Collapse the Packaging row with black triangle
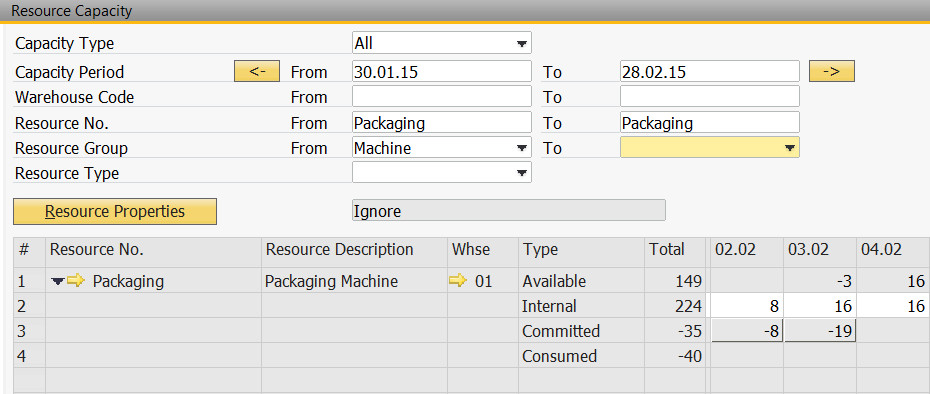 [57, 281]
